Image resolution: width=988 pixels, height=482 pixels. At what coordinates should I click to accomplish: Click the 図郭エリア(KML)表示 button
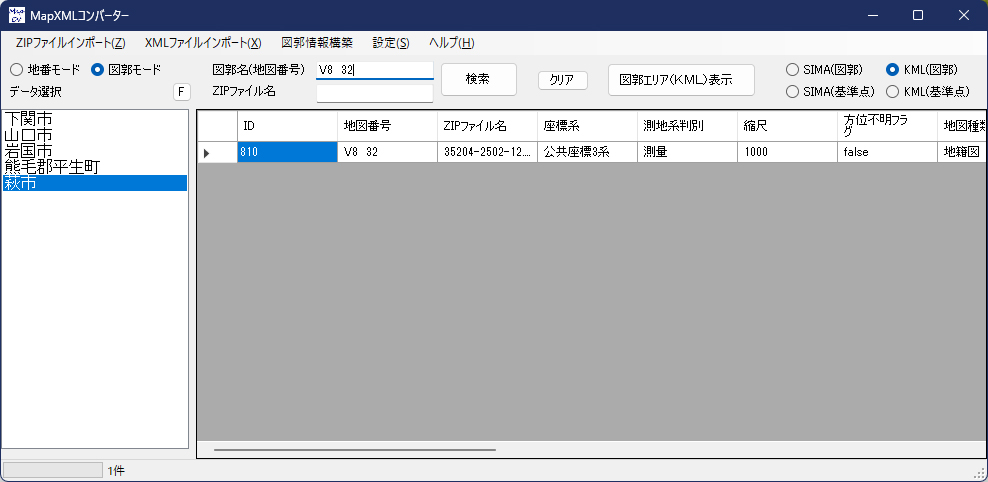[681, 80]
